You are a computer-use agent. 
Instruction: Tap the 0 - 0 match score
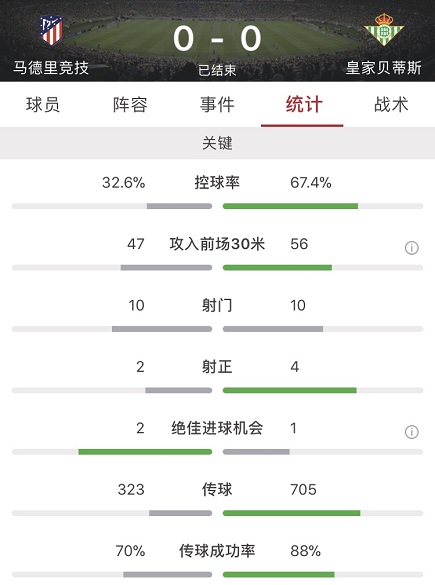[x=217, y=39]
